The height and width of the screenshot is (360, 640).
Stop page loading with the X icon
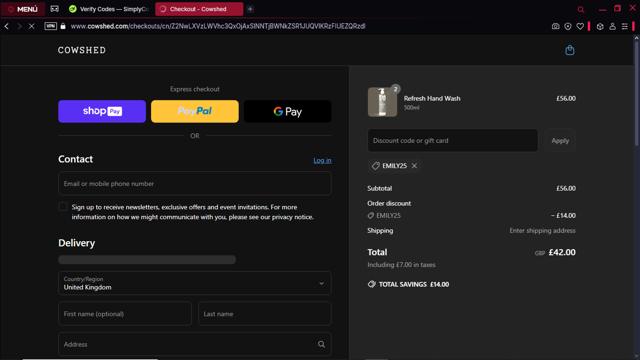pos(31,26)
